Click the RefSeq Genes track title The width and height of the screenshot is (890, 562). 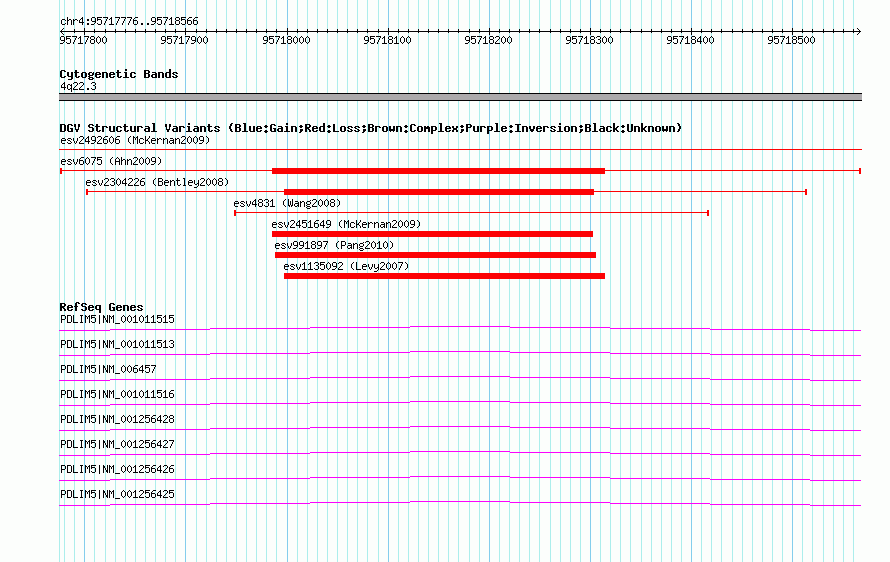coord(101,307)
